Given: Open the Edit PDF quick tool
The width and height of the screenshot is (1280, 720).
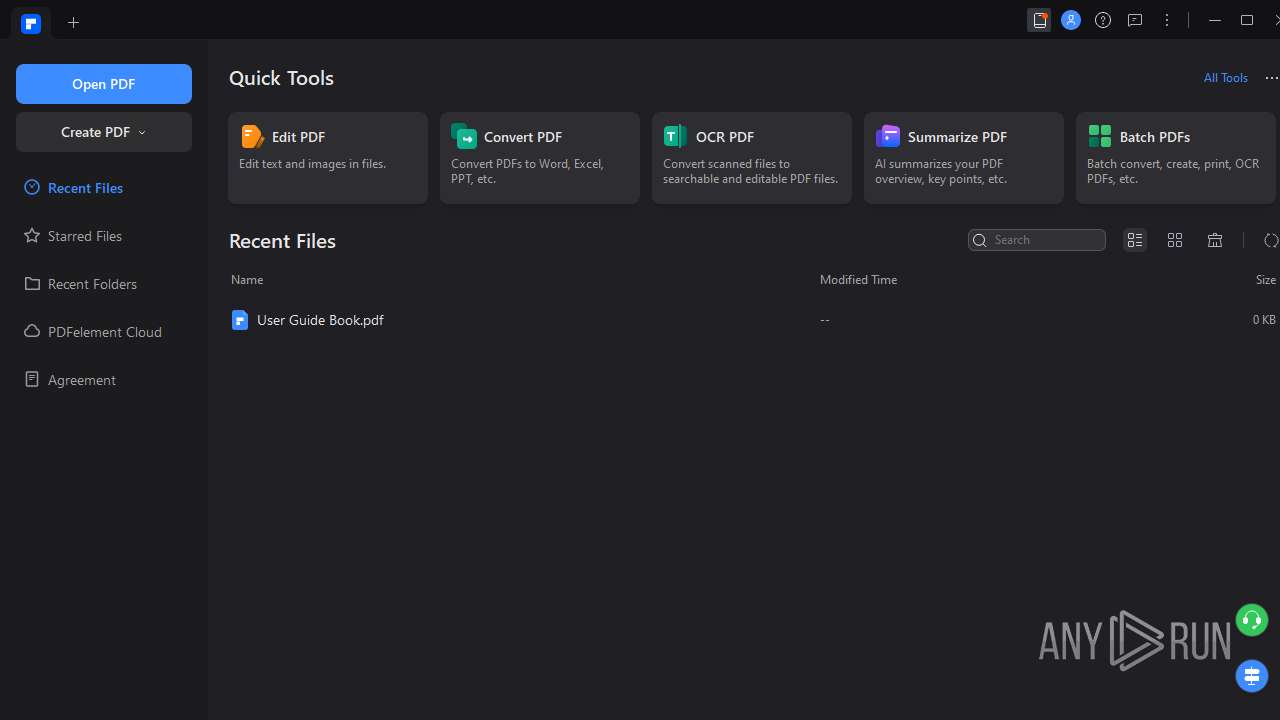Looking at the screenshot, I should [328, 158].
